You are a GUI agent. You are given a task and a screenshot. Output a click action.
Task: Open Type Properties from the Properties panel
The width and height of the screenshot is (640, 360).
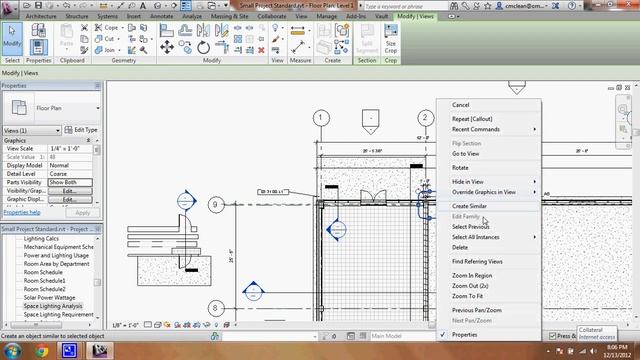(x=38, y=30)
